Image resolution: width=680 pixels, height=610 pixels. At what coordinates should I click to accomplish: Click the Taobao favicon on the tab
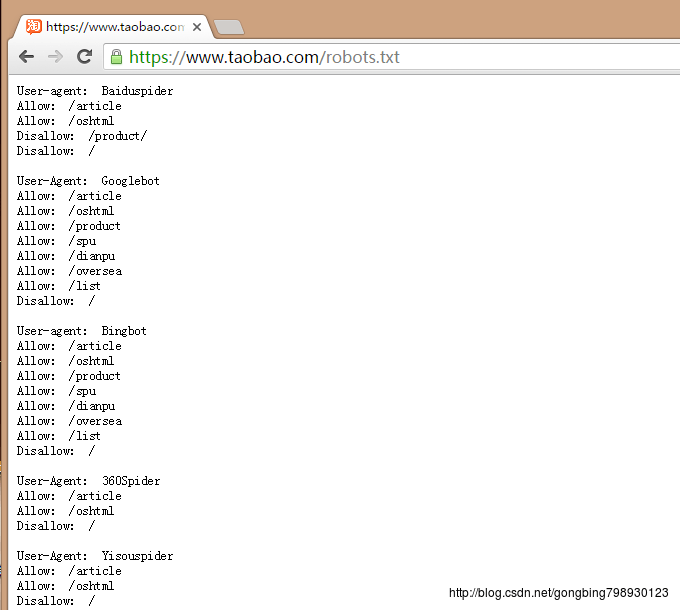(x=34, y=26)
